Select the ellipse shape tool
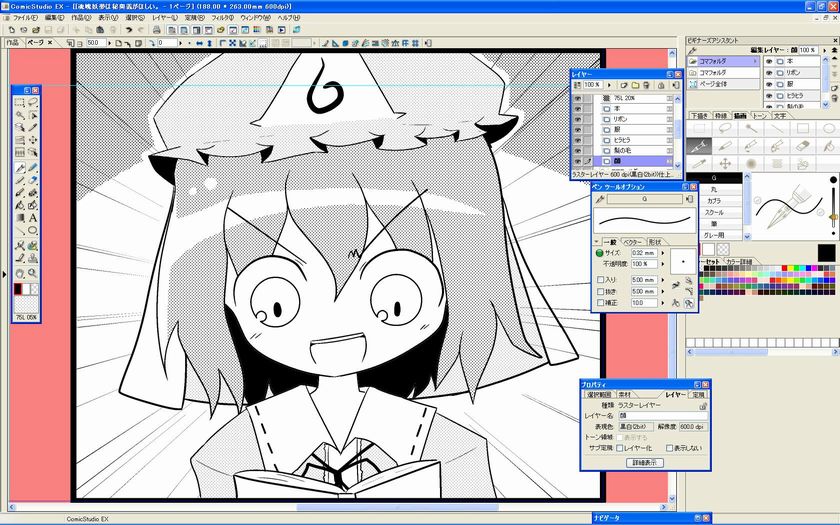The image size is (840, 525). [33, 231]
